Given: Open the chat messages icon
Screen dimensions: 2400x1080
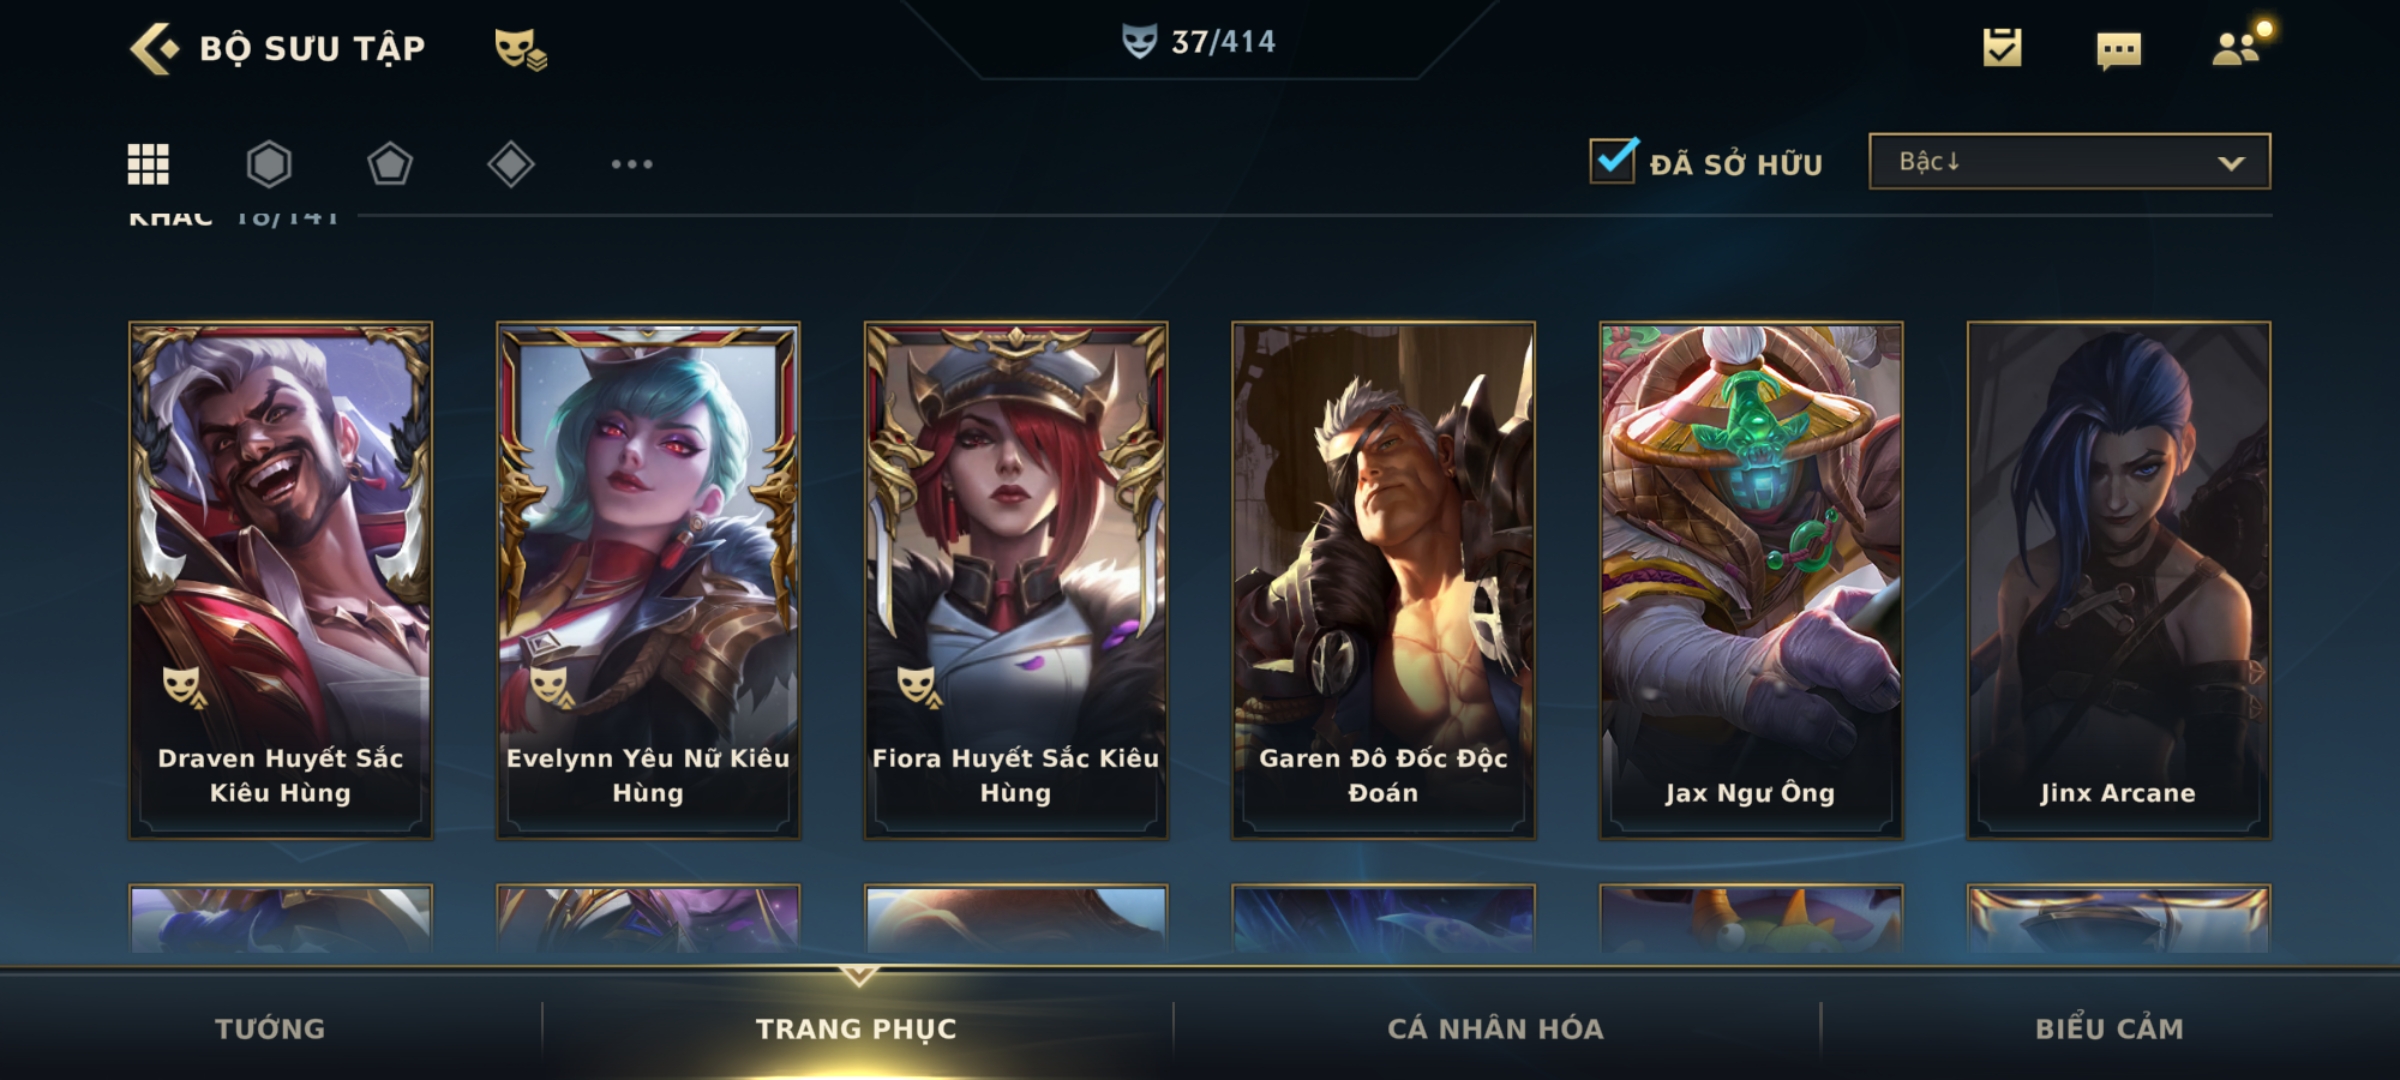Looking at the screenshot, I should (x=2119, y=50).
